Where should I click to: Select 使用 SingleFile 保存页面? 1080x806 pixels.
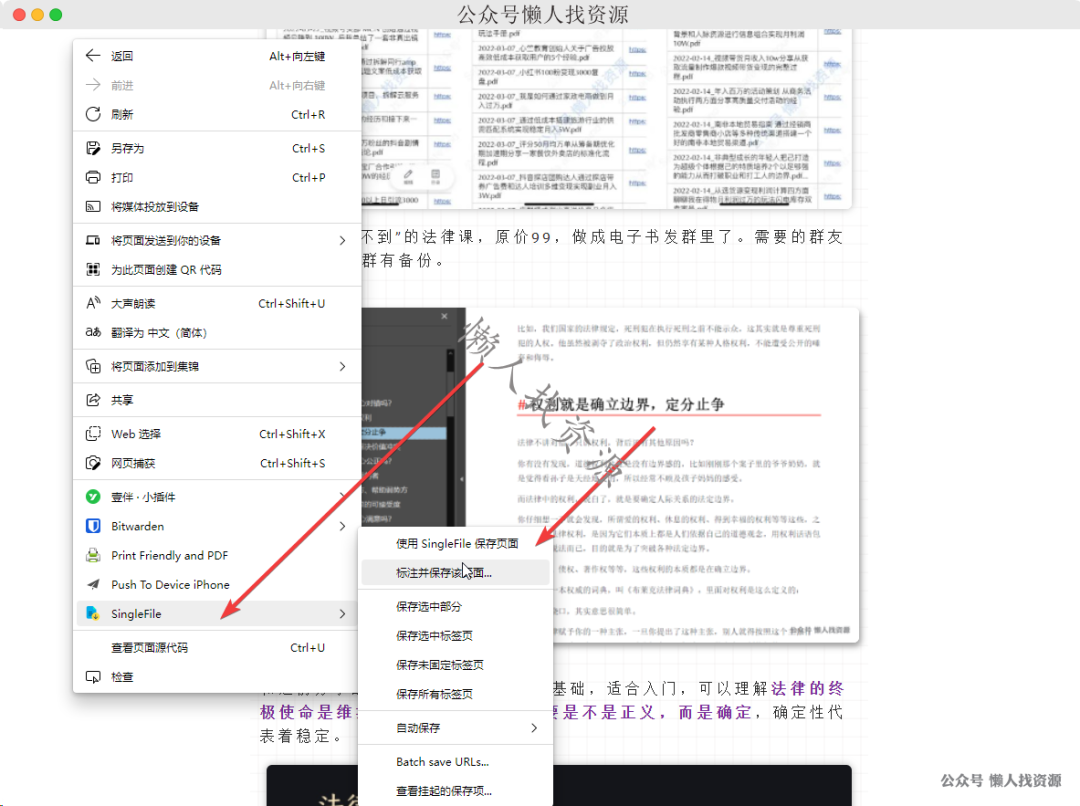click(455, 544)
